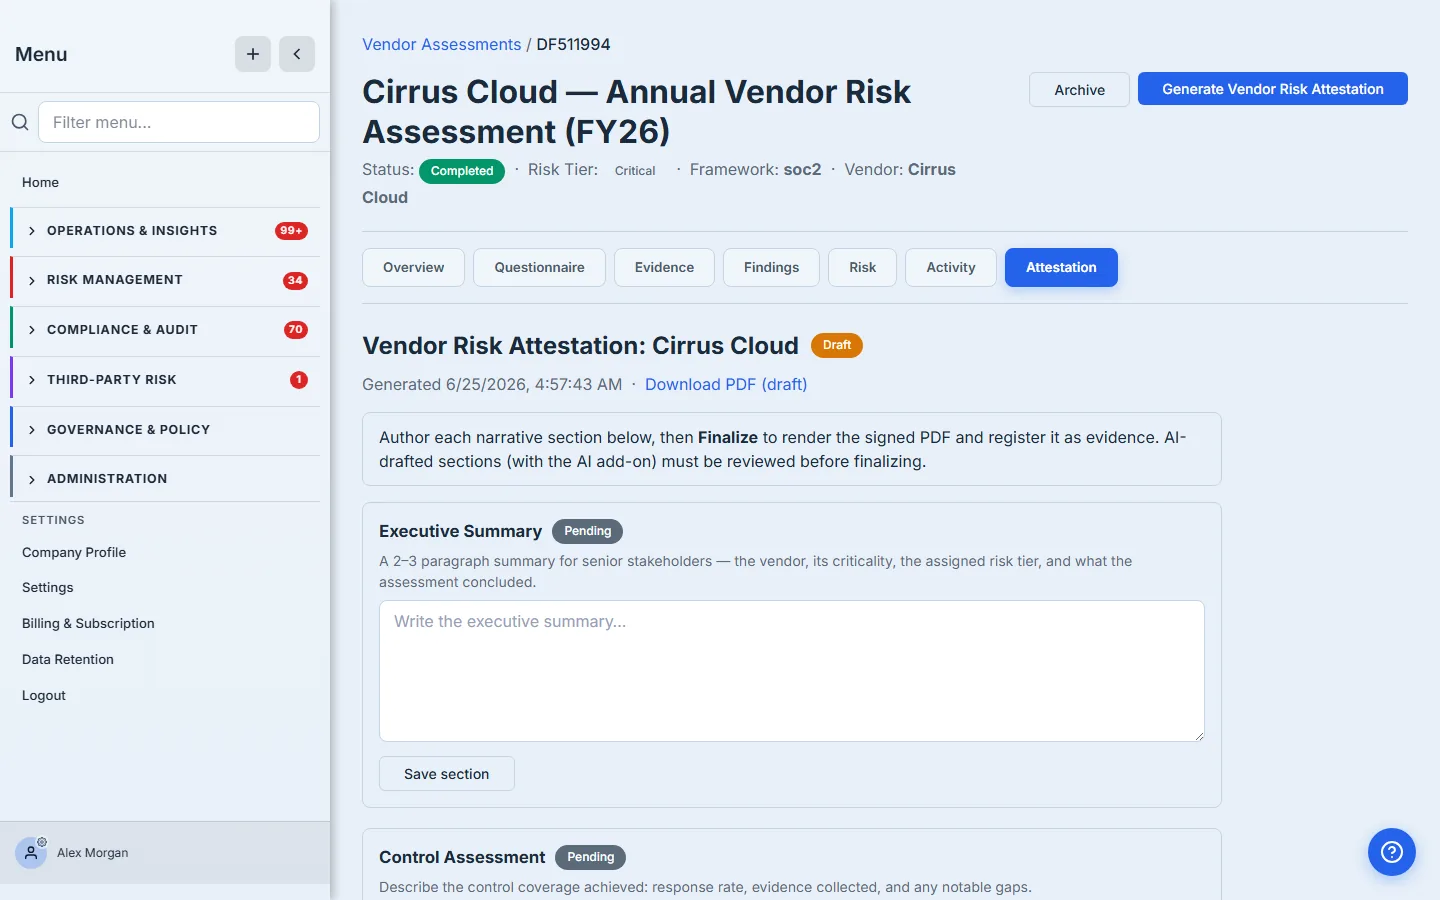Click the Control Assessment heading
Screen dimensions: 1440x900
click(x=462, y=857)
